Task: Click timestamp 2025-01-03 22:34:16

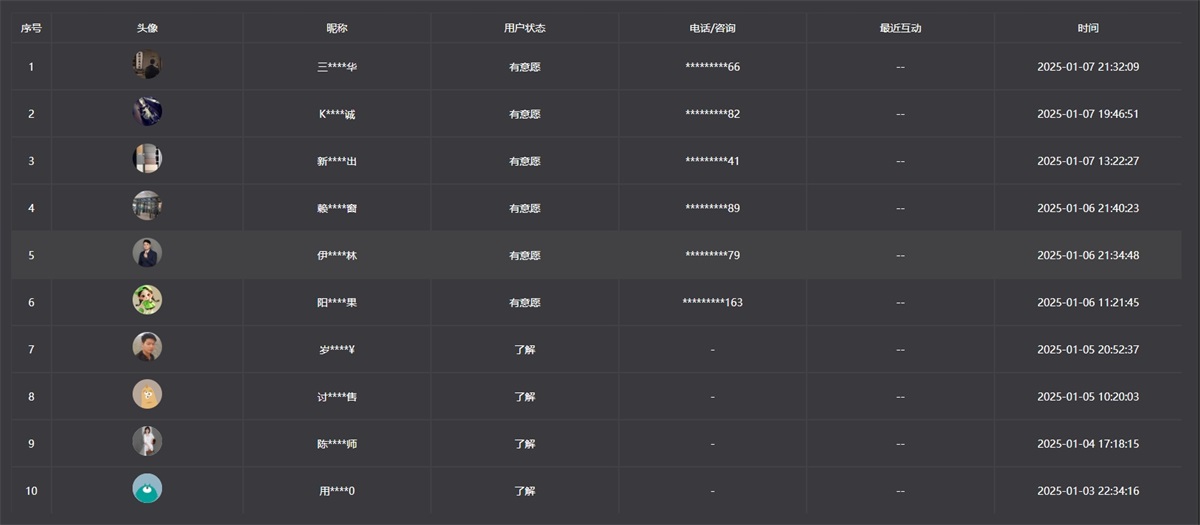Action: (x=1088, y=491)
